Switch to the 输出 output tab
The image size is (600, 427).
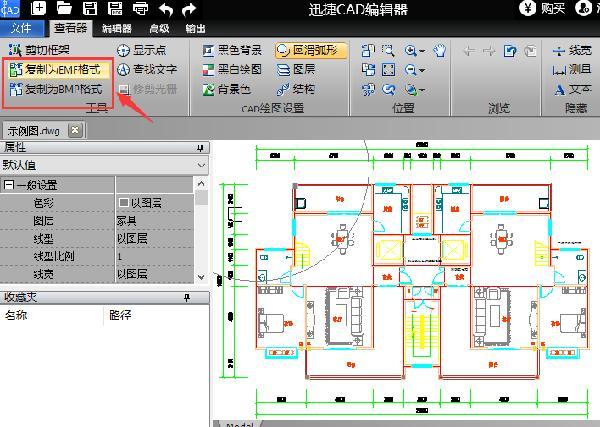(x=195, y=29)
